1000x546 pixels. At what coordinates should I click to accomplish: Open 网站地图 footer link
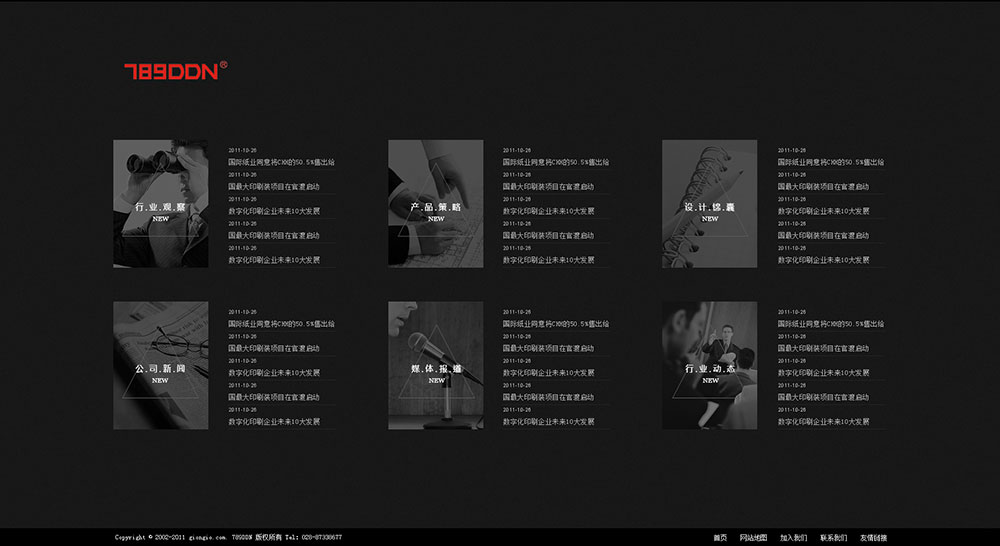(x=753, y=538)
